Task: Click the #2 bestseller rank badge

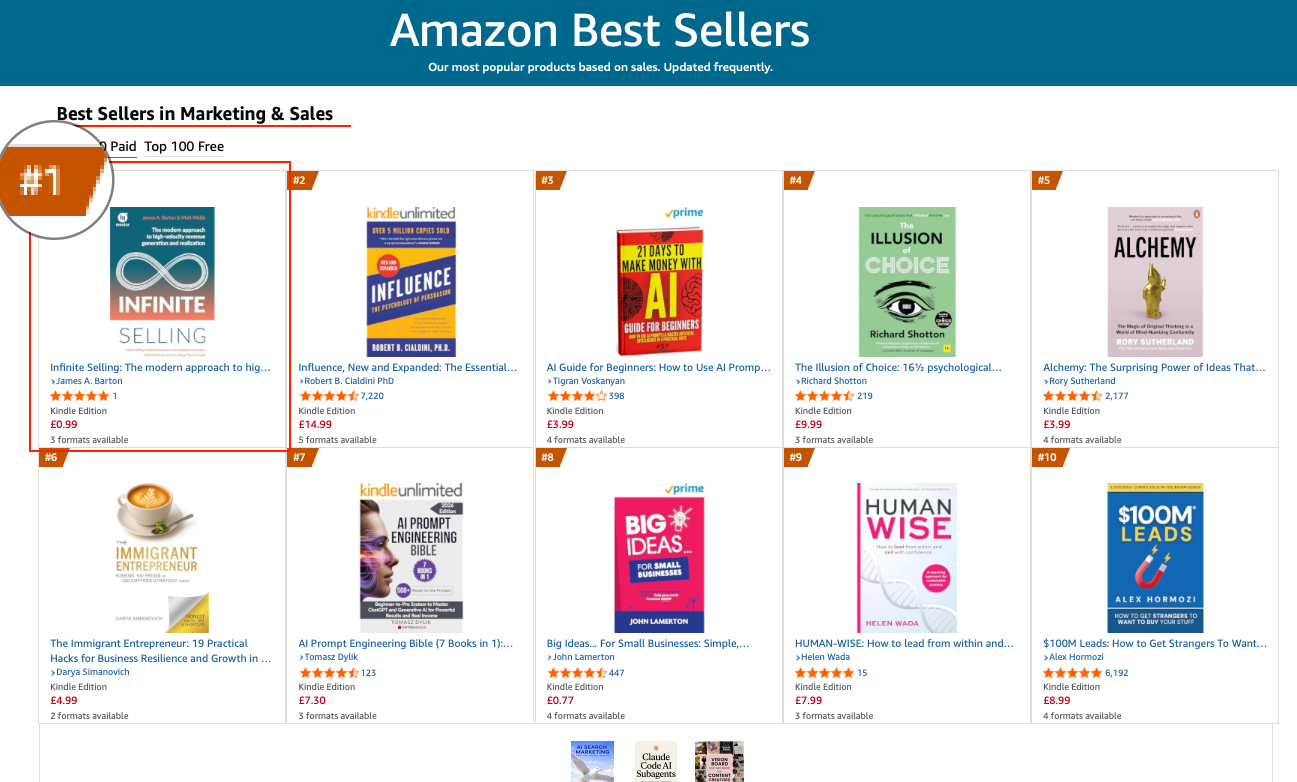Action: [x=300, y=181]
